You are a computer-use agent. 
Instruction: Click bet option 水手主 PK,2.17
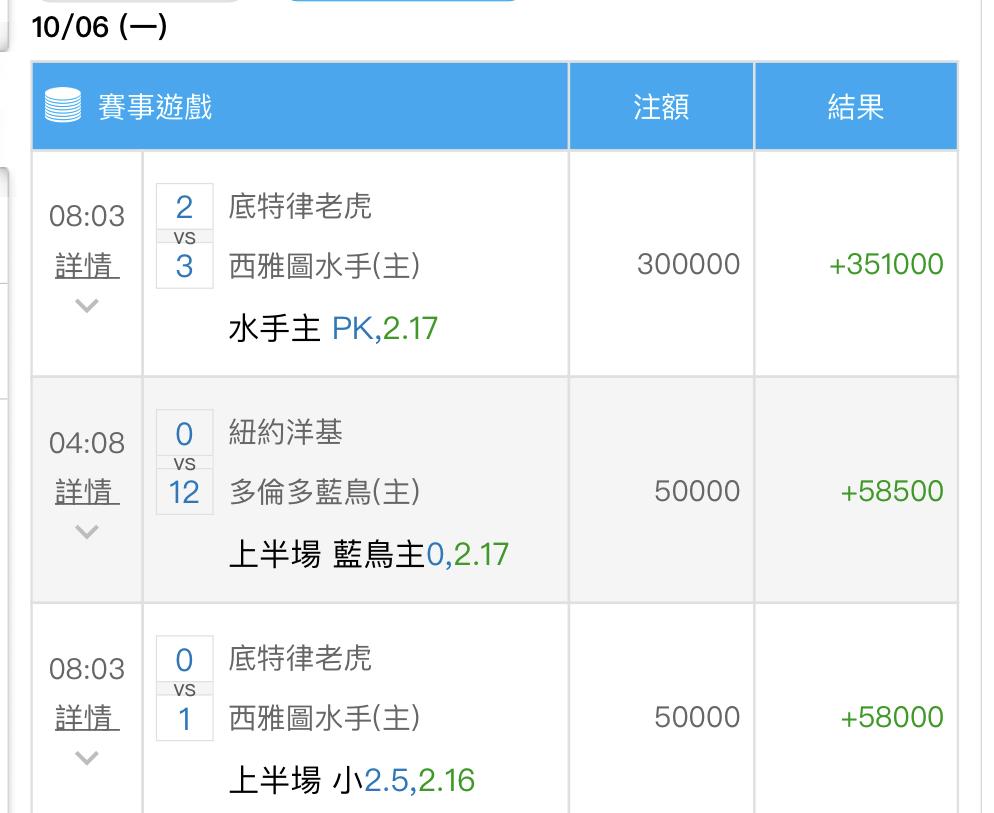pyautogui.click(x=333, y=328)
